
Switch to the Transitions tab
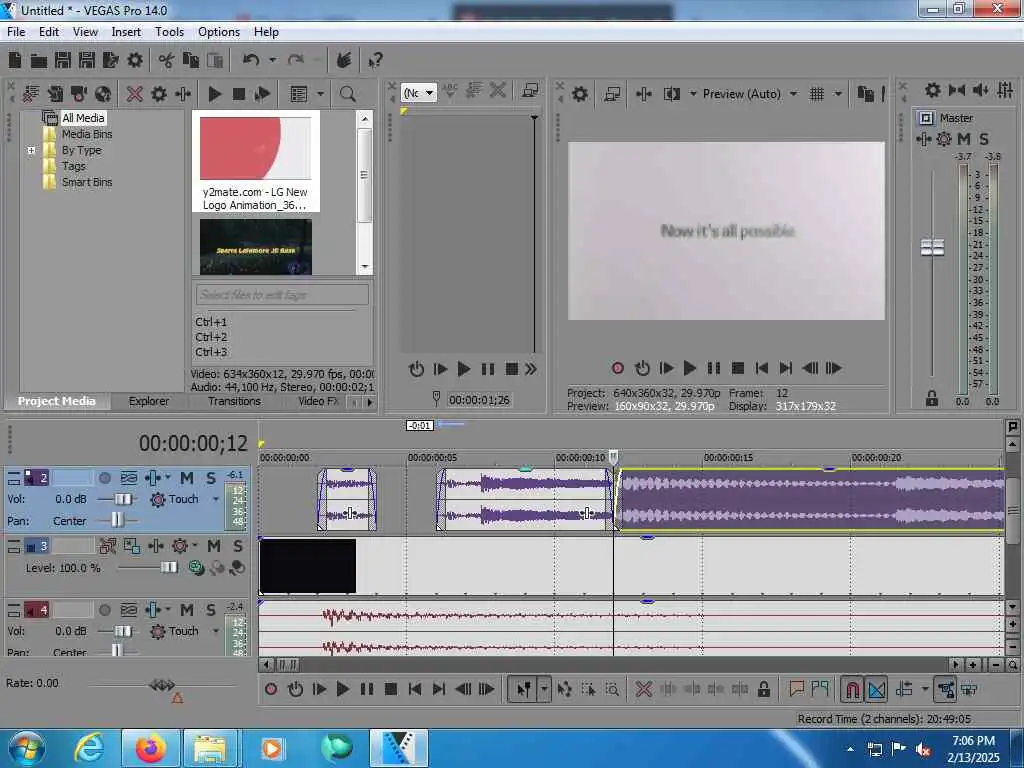point(234,401)
